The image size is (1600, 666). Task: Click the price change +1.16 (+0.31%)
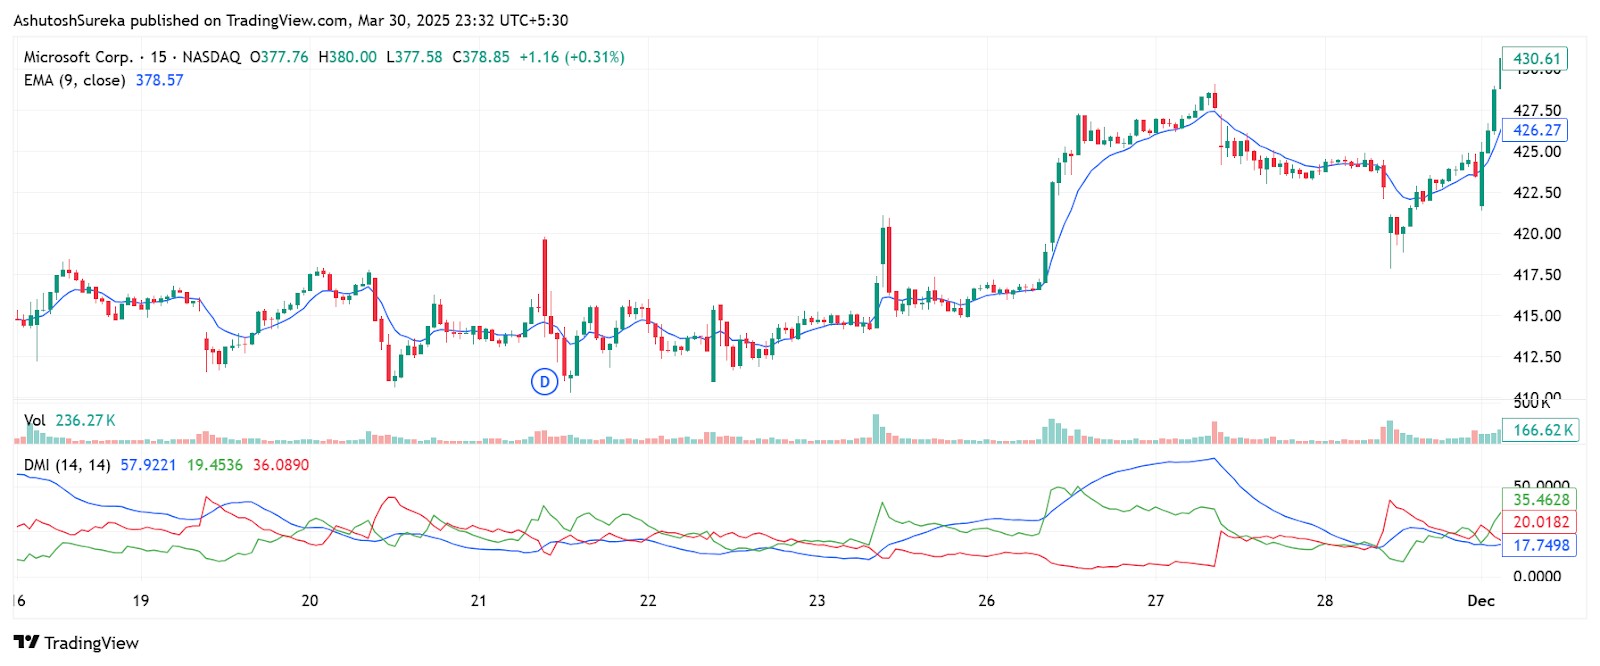tap(572, 57)
